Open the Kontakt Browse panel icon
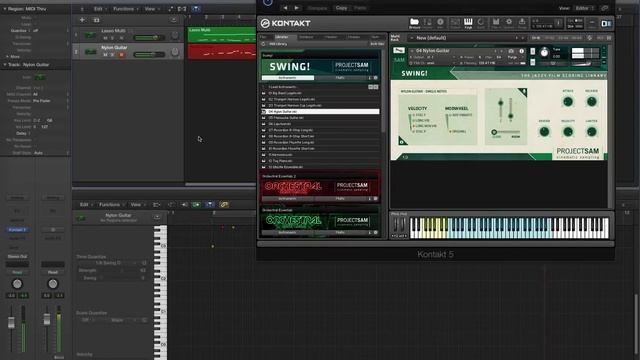The width and height of the screenshot is (640, 360). click(414, 23)
